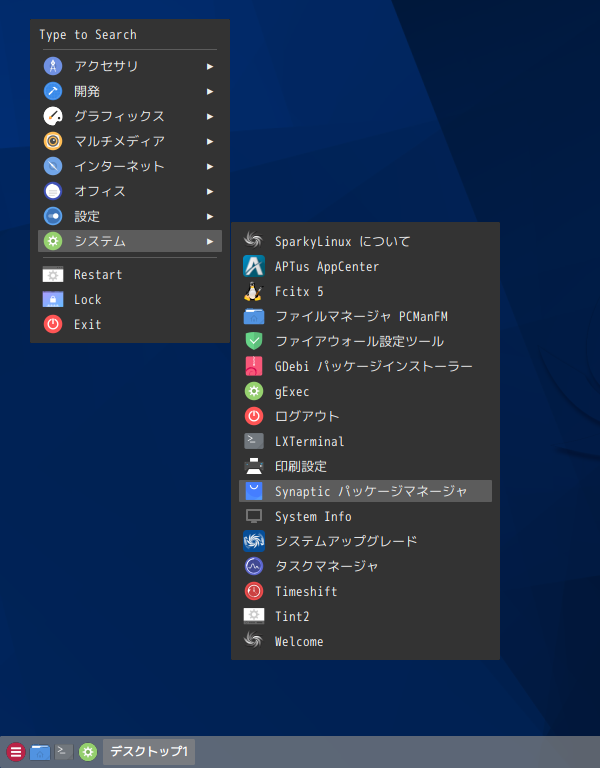Launch ファイアウォール設定ツール from menu
The width and height of the screenshot is (600, 768).
(365, 341)
